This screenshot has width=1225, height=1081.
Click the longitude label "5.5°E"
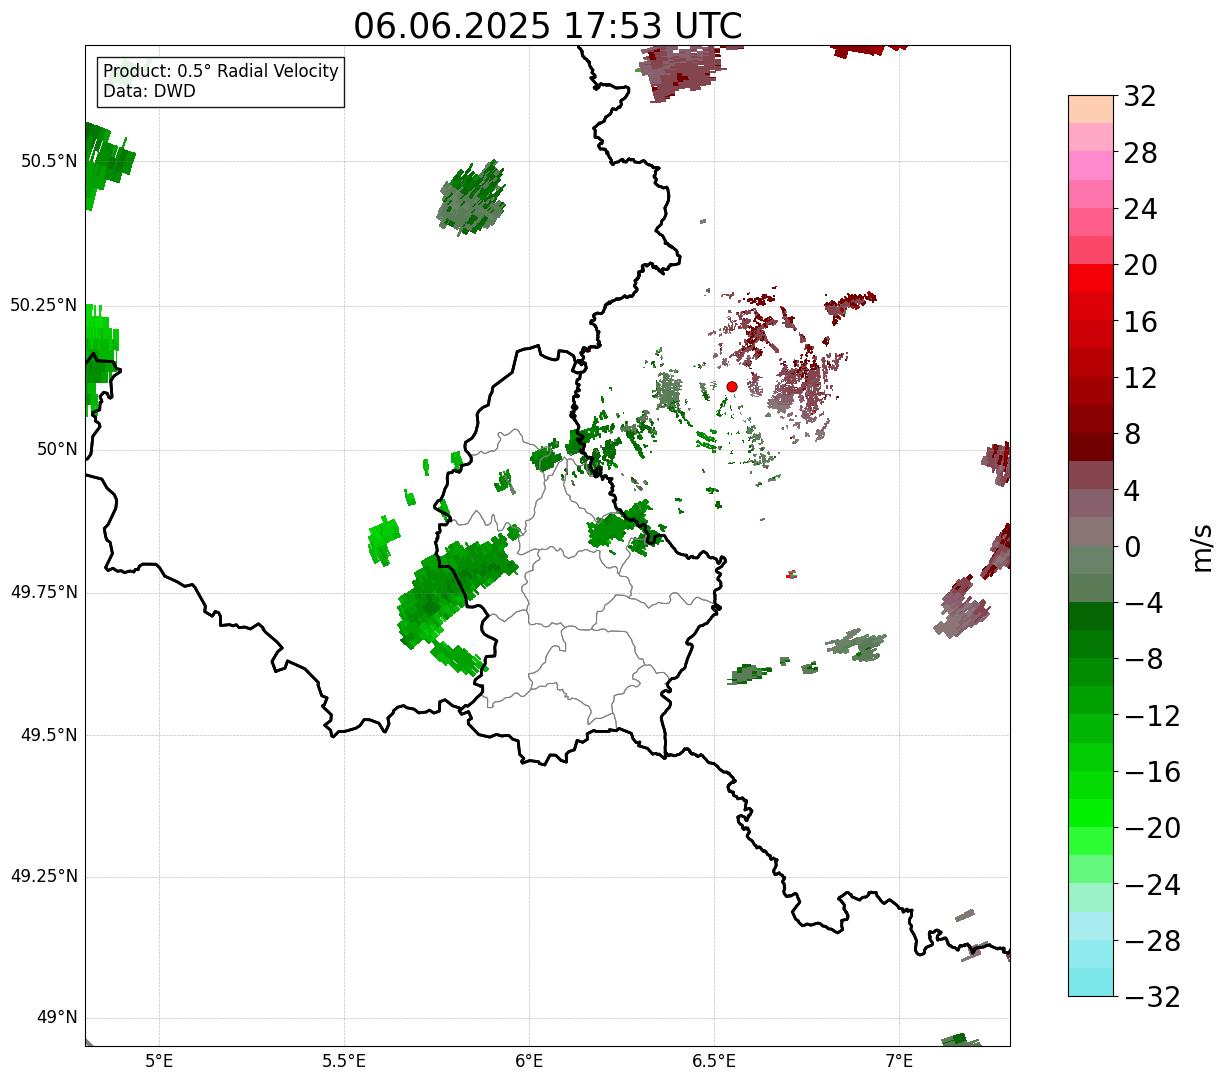coord(344,1062)
